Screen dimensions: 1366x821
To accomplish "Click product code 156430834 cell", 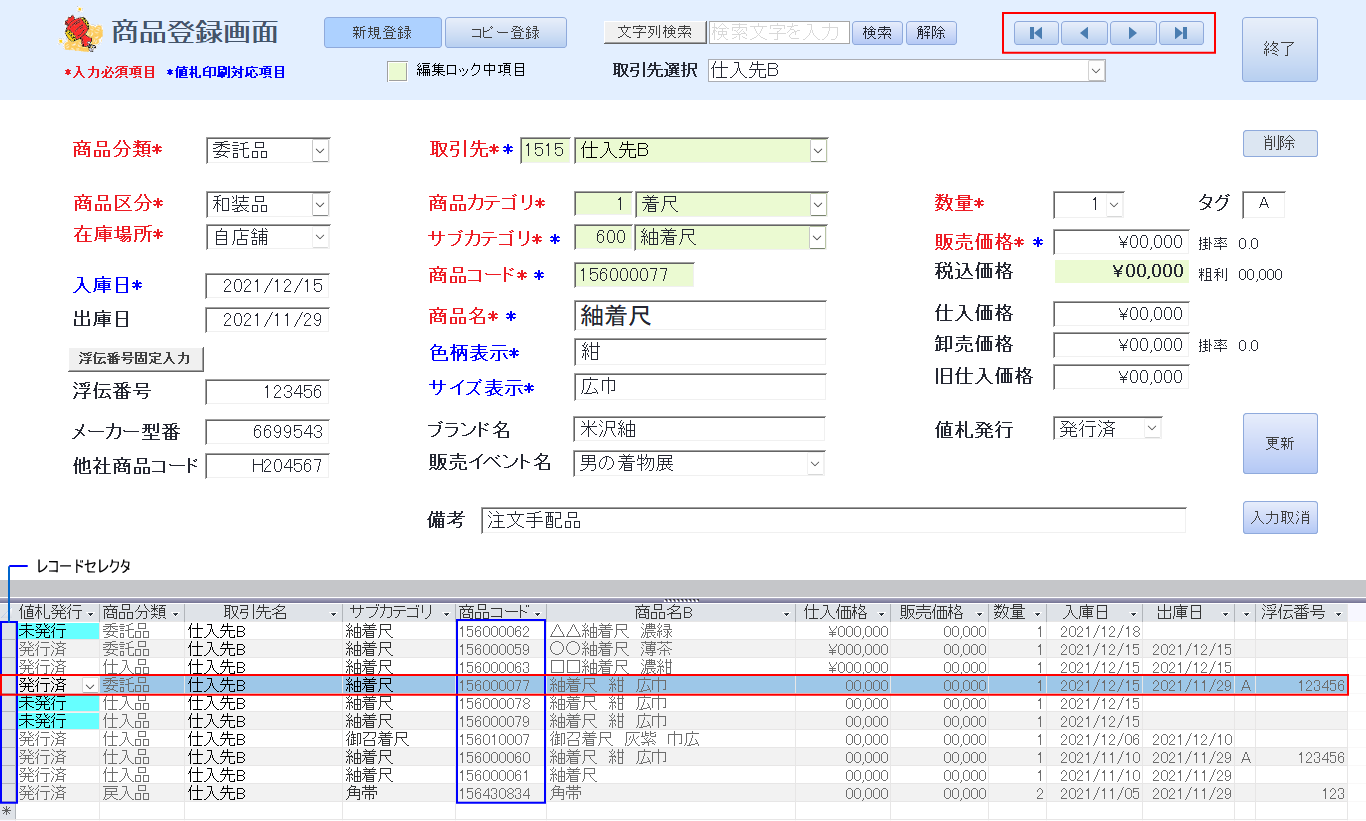I will click(x=500, y=794).
